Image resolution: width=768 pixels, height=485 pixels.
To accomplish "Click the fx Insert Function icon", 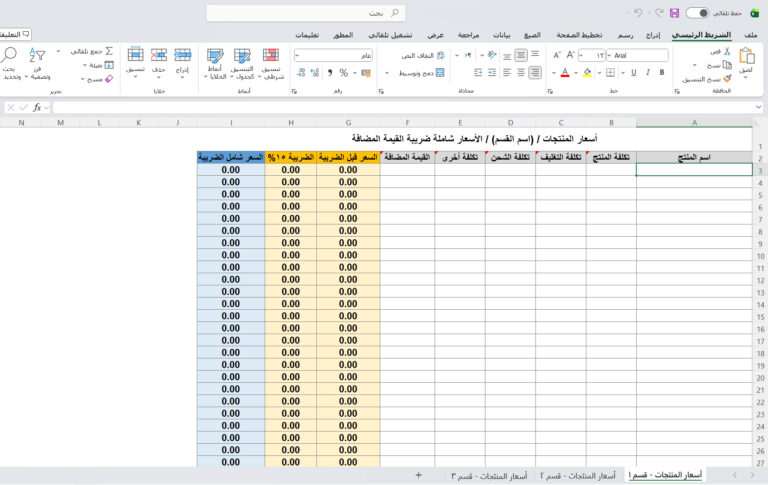I will click(37, 107).
